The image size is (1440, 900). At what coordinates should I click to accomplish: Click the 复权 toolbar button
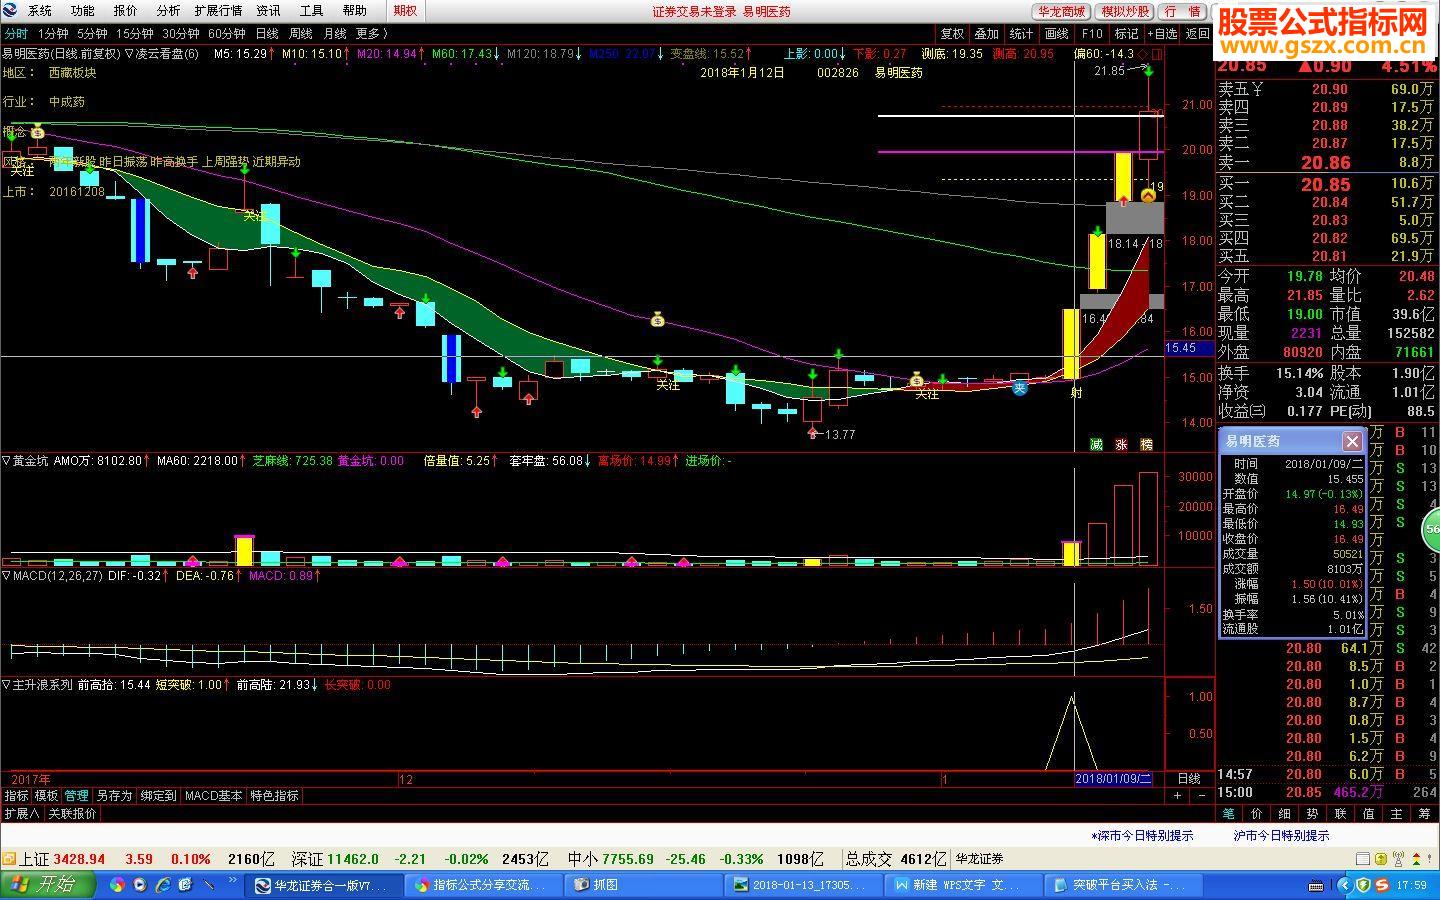pyautogui.click(x=952, y=33)
